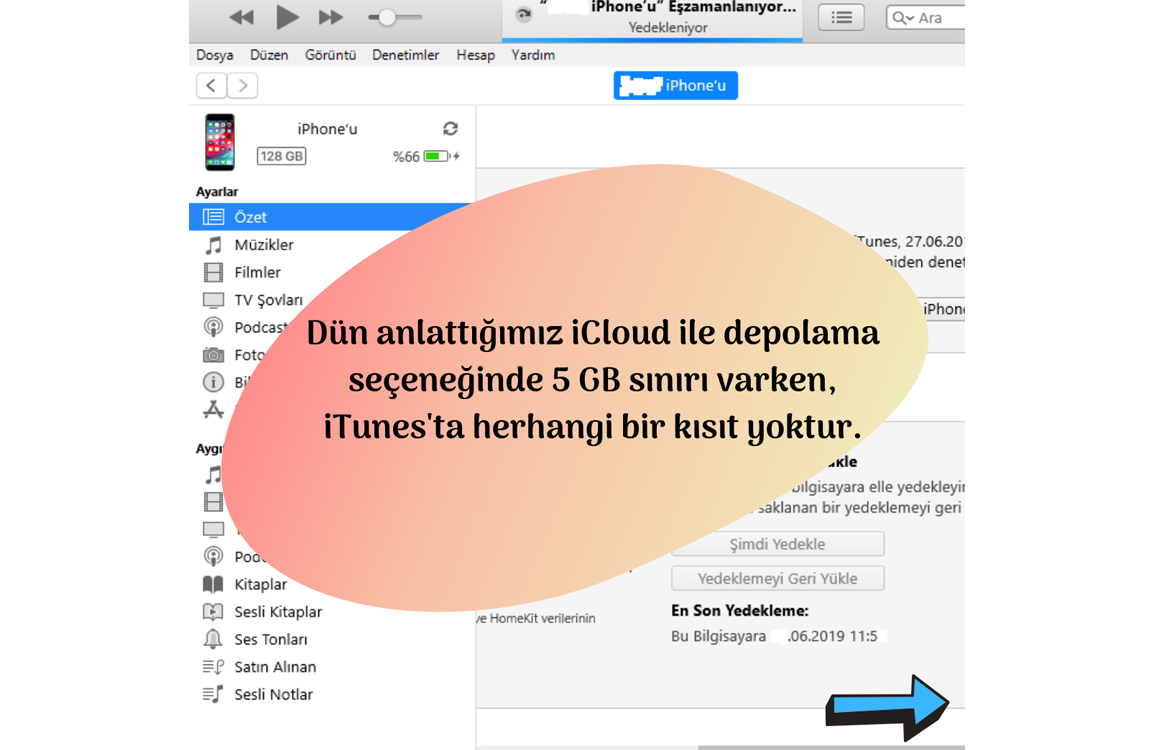The width and height of the screenshot is (1170, 750).
Task: Click the Podcast icon under Ayarlar
Action: [x=213, y=327]
